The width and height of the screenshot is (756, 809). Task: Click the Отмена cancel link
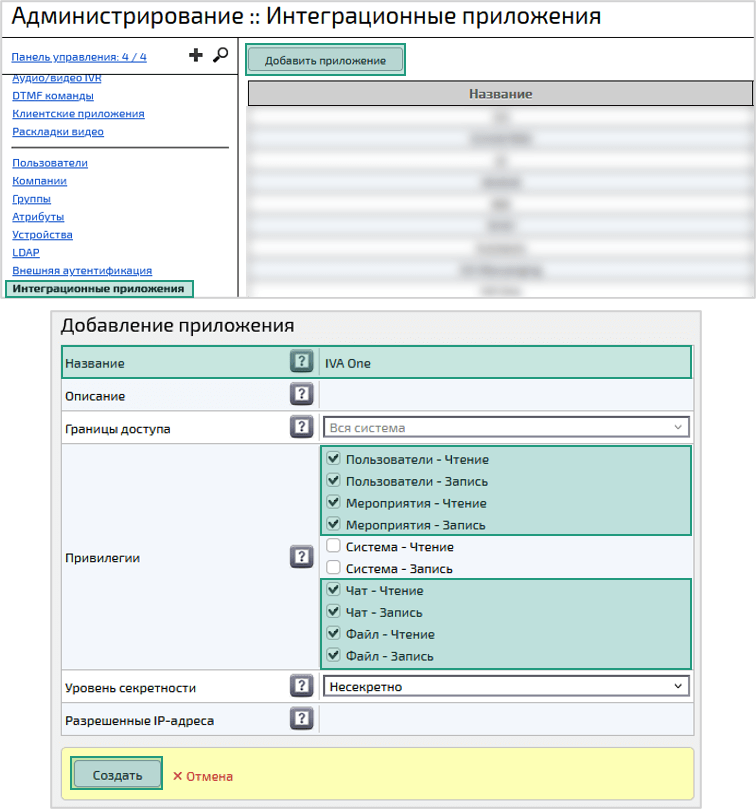point(203,776)
